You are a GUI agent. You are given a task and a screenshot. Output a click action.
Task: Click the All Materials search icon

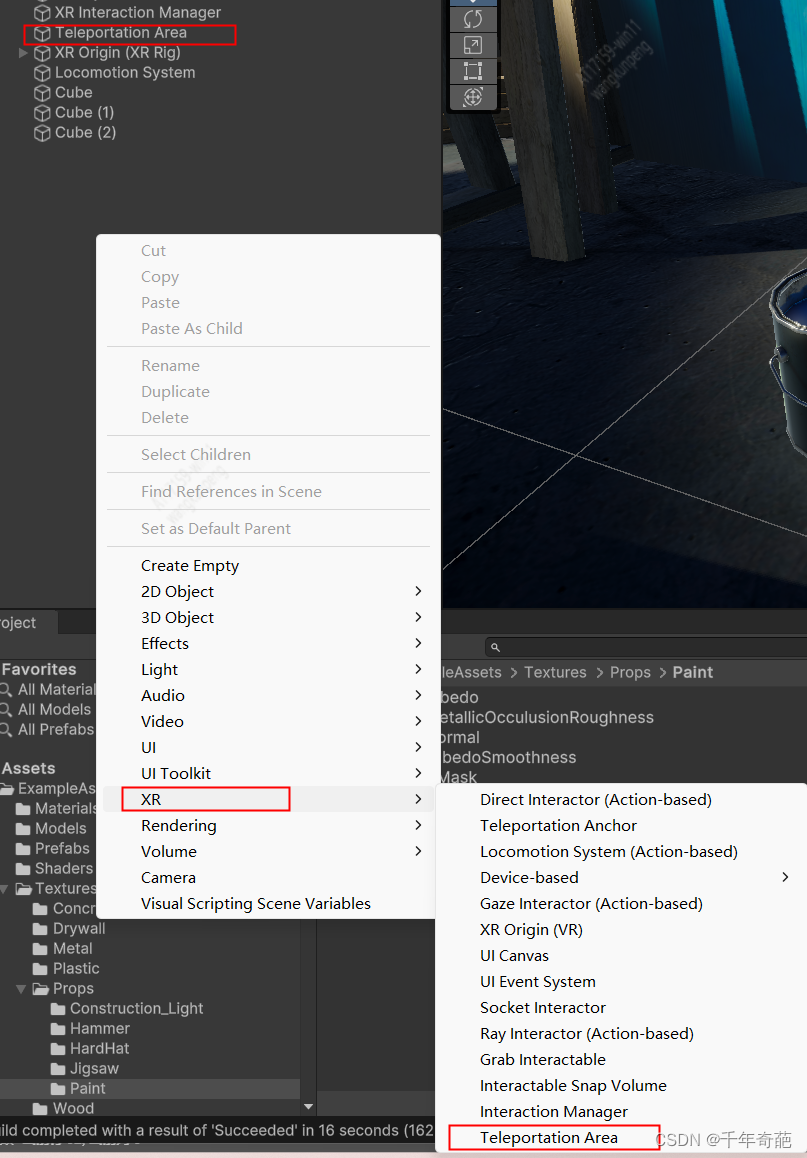point(7,689)
